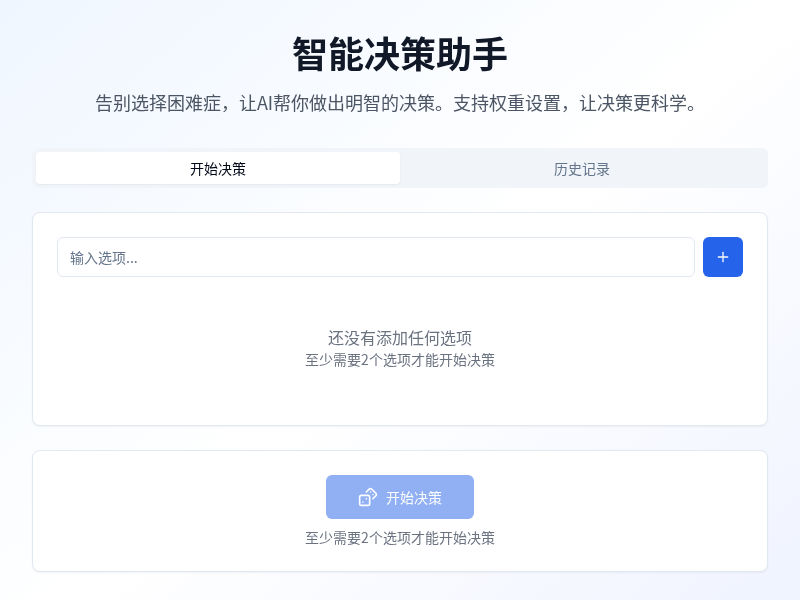Click the 智能决策助手 heading
Screen dimensions: 800x600
point(400,54)
